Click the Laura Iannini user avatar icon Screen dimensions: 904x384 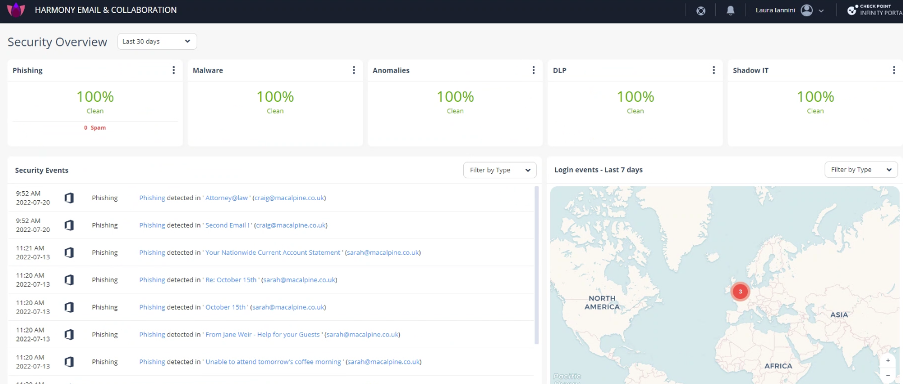click(x=807, y=10)
